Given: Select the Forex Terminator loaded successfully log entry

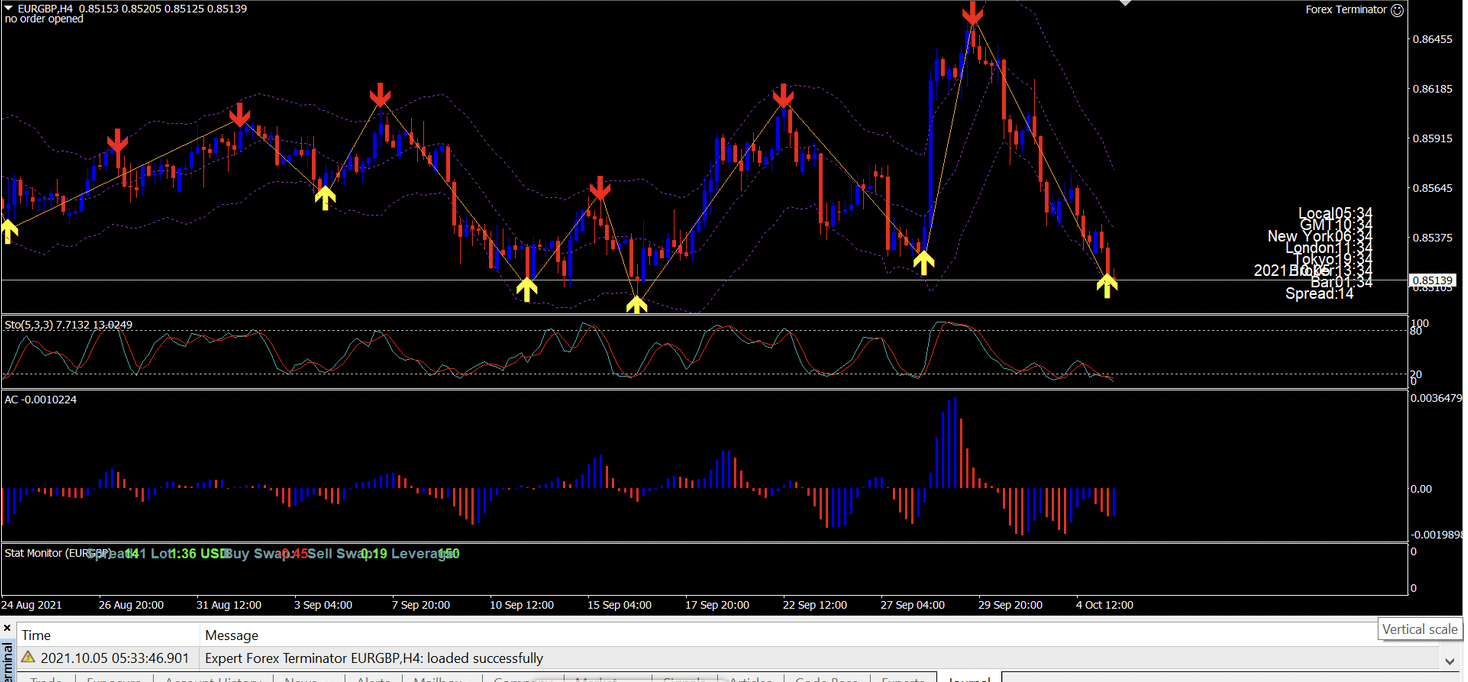Looking at the screenshot, I should point(373,658).
